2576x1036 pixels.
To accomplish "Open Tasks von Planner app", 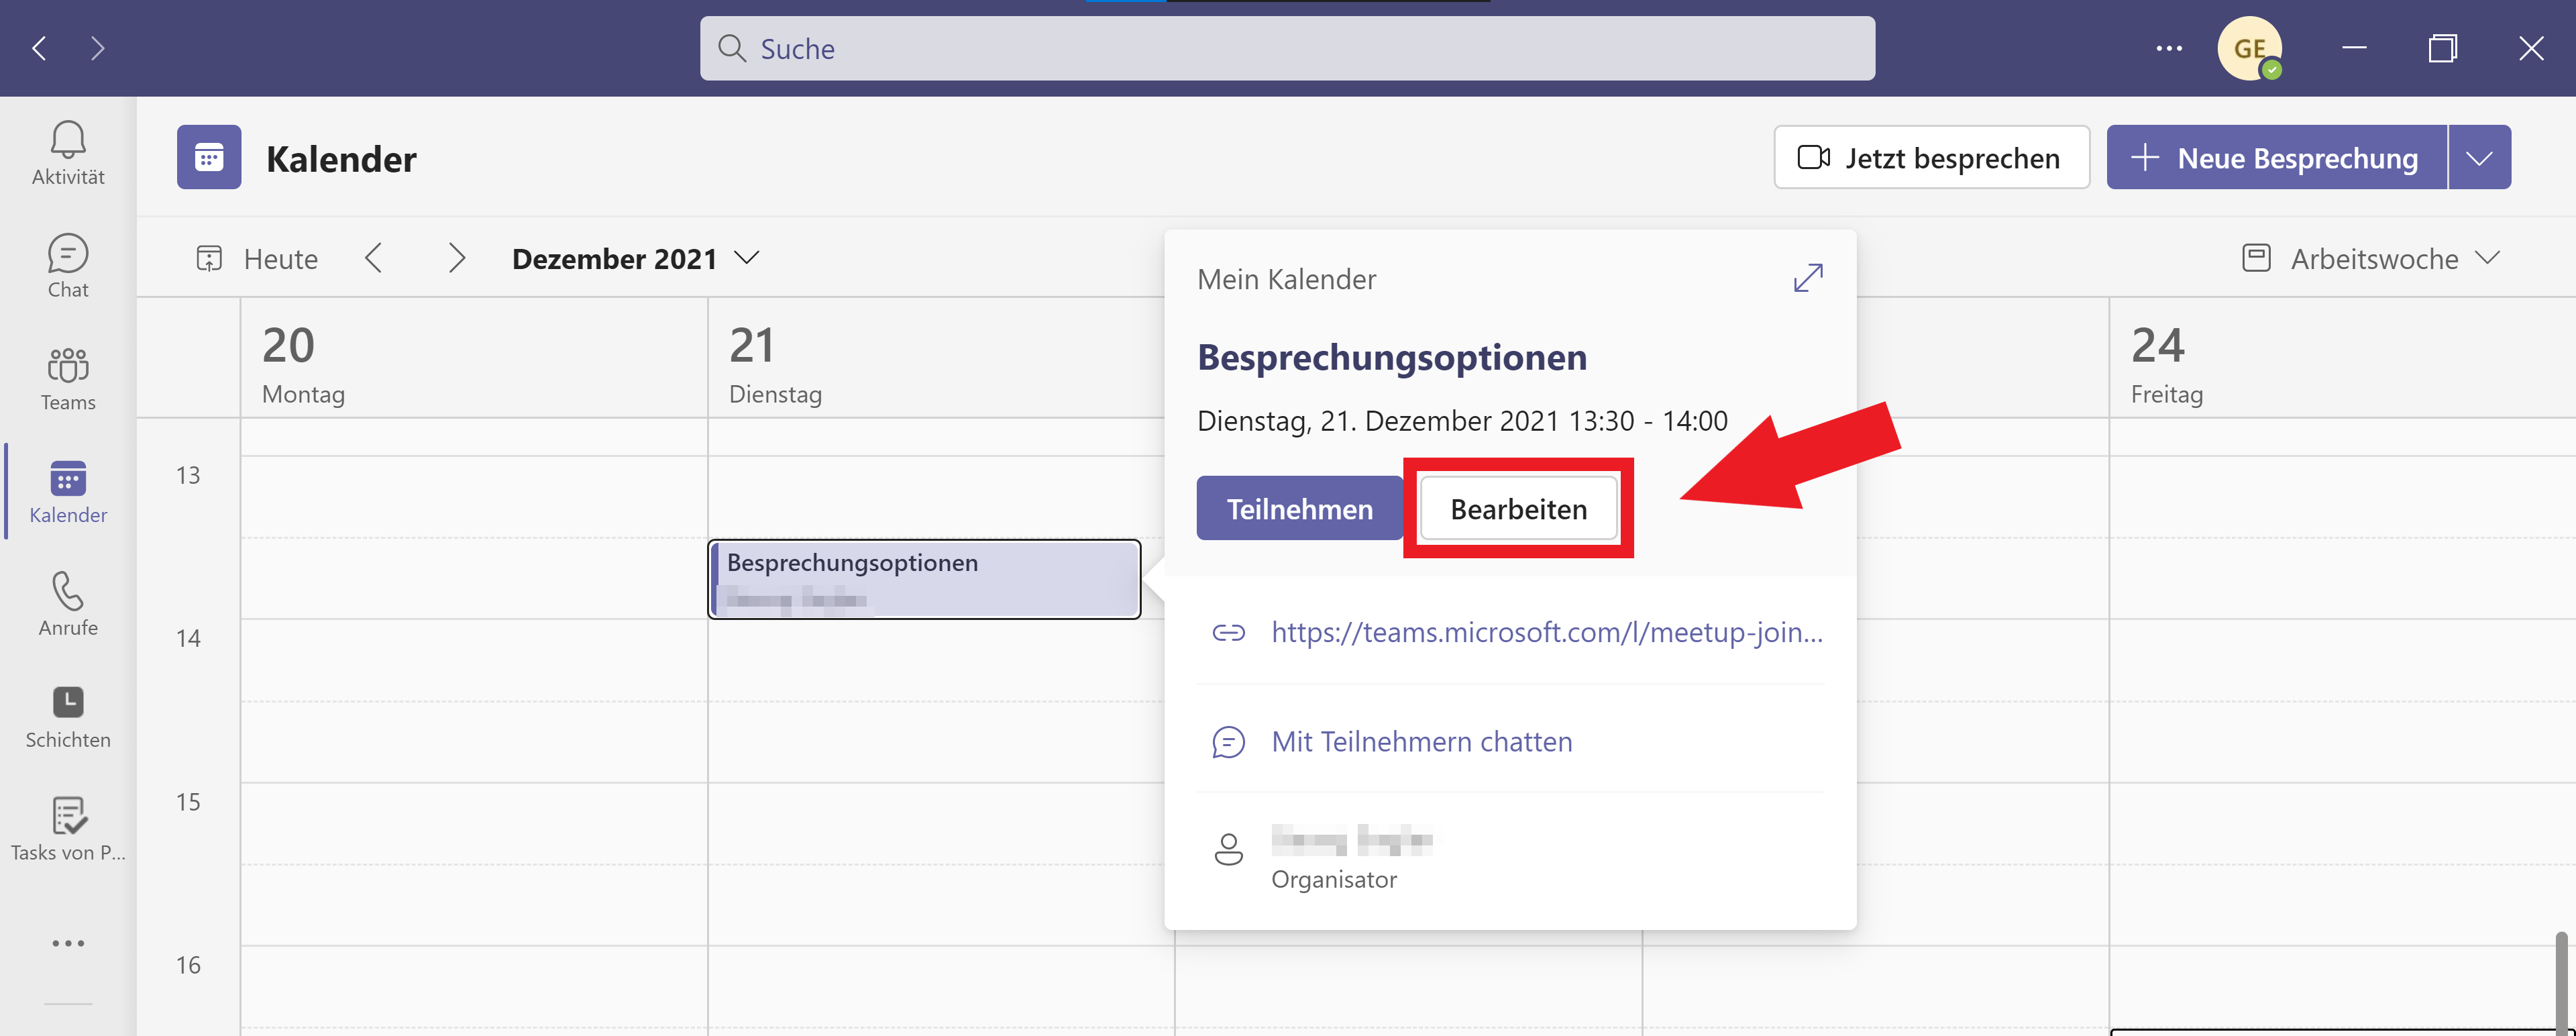I will pos(68,829).
